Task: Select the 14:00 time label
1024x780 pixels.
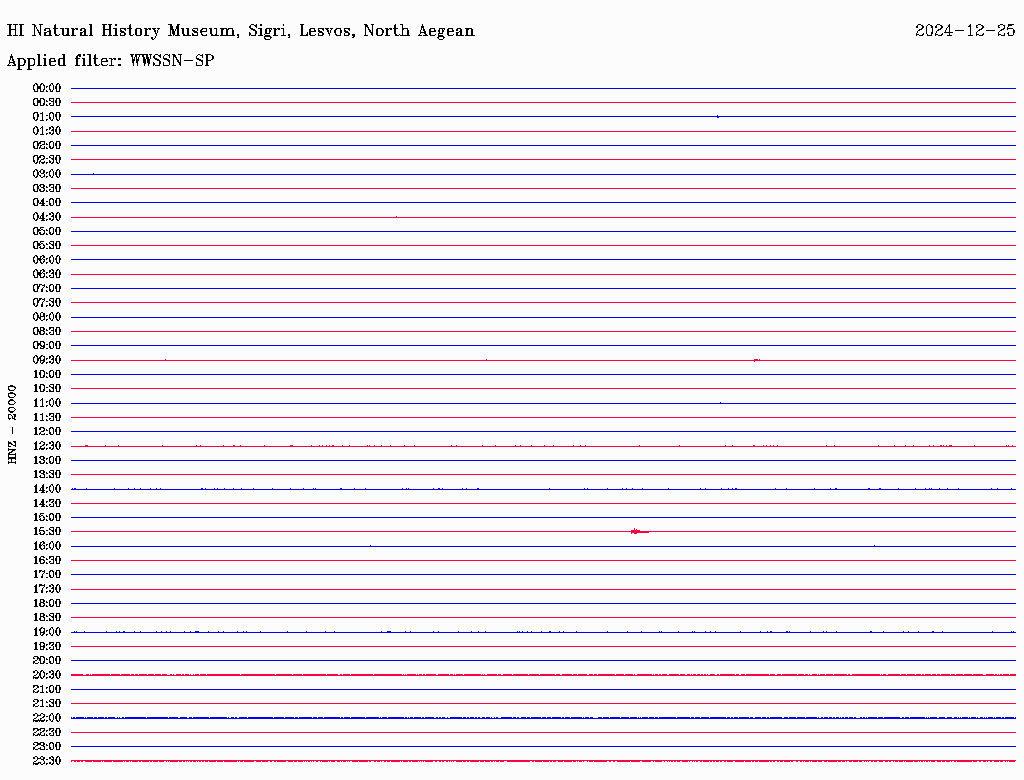Action: point(47,489)
